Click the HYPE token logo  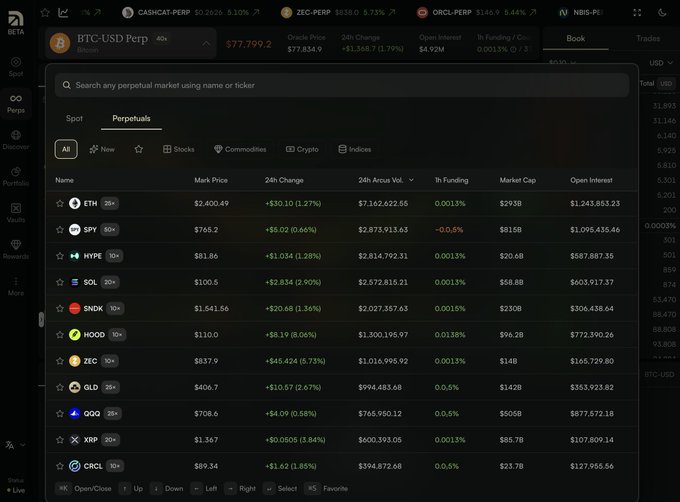[75, 256]
